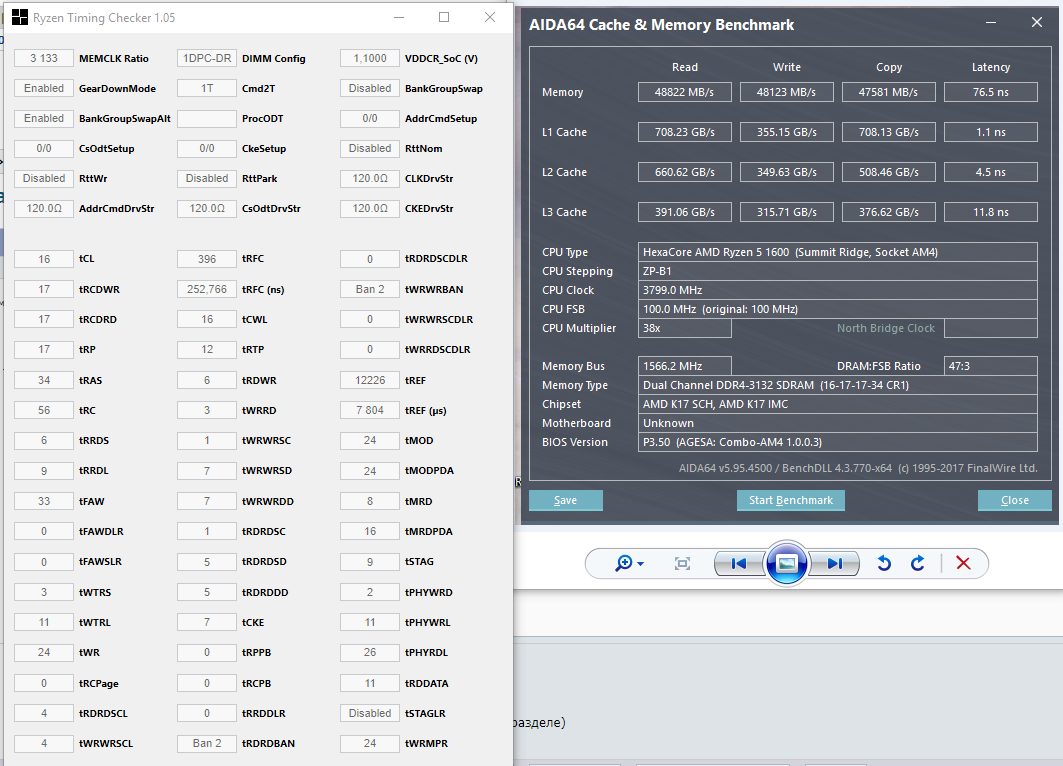The image size is (1063, 766).
Task: Click CPU Clock 3799.0 MHz field
Action: tap(837, 290)
